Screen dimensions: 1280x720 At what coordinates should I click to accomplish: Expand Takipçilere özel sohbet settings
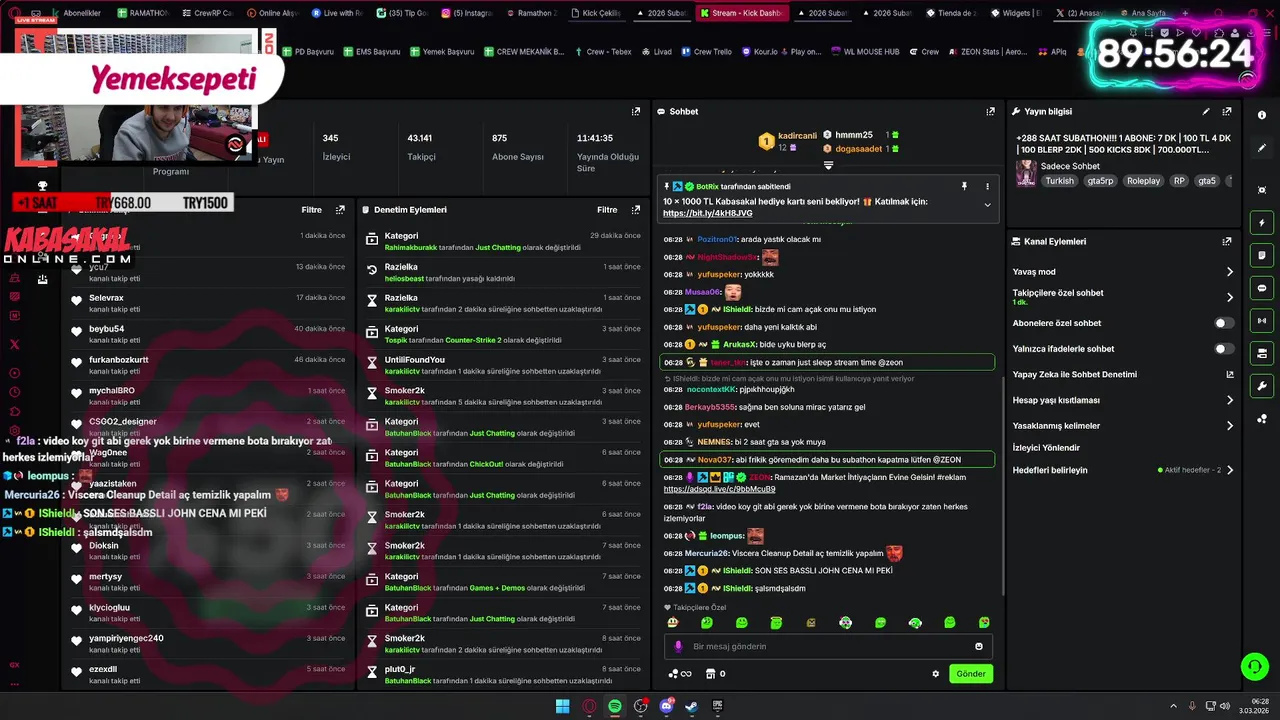click(1230, 297)
